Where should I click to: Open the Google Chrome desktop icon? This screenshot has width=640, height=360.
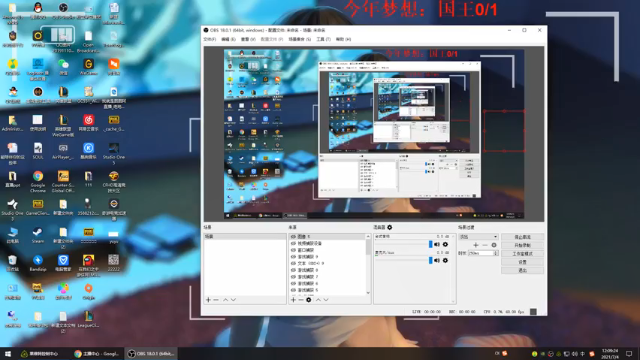pyautogui.click(x=38, y=181)
